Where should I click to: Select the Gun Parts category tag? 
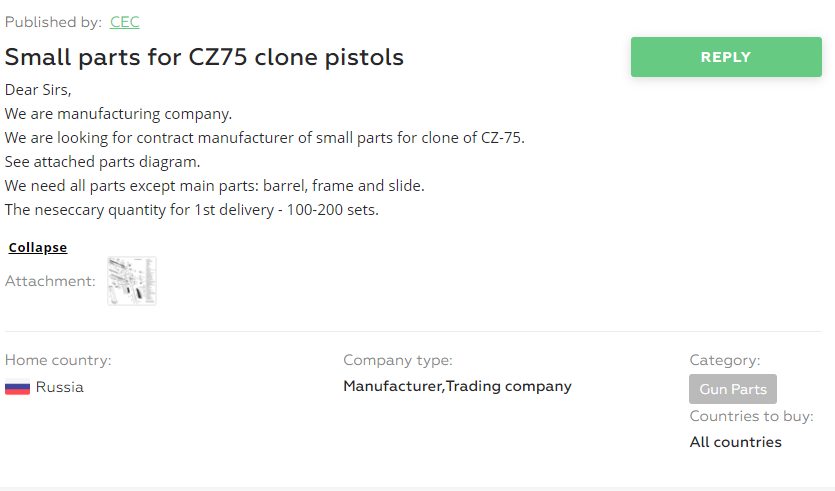pyautogui.click(x=732, y=389)
